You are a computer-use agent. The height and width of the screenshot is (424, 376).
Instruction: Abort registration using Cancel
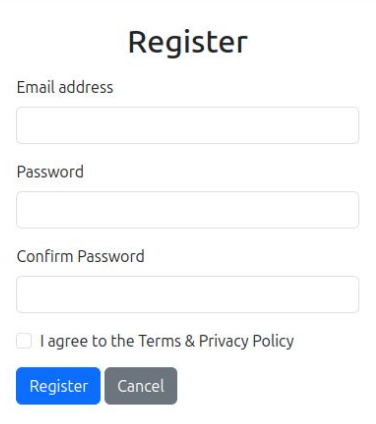(x=141, y=386)
